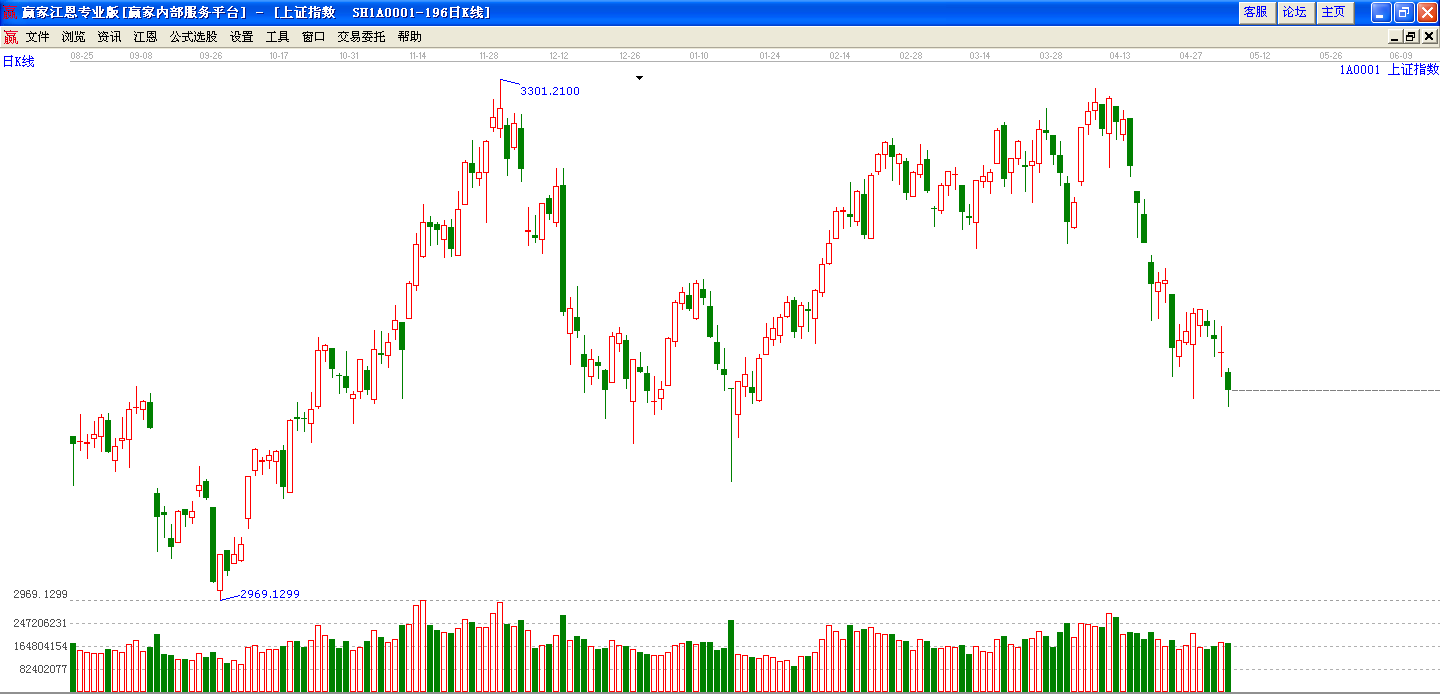Click the 3301.2100 high price label
This screenshot has height=697, width=1440.
coord(550,91)
